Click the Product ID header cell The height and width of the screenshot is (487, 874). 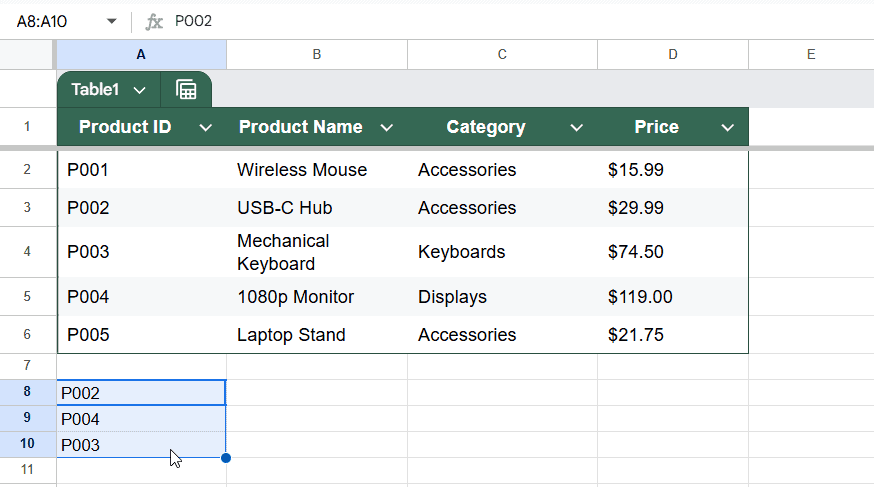click(142, 127)
